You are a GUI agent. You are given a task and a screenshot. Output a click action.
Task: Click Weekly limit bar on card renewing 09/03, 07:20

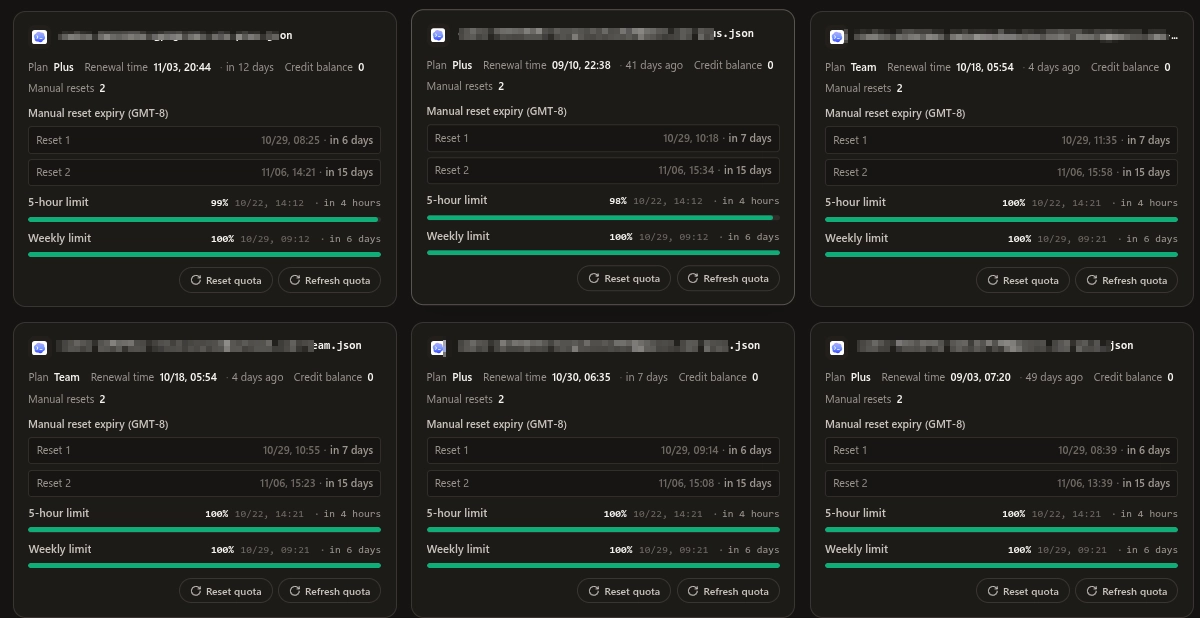[1002, 565]
